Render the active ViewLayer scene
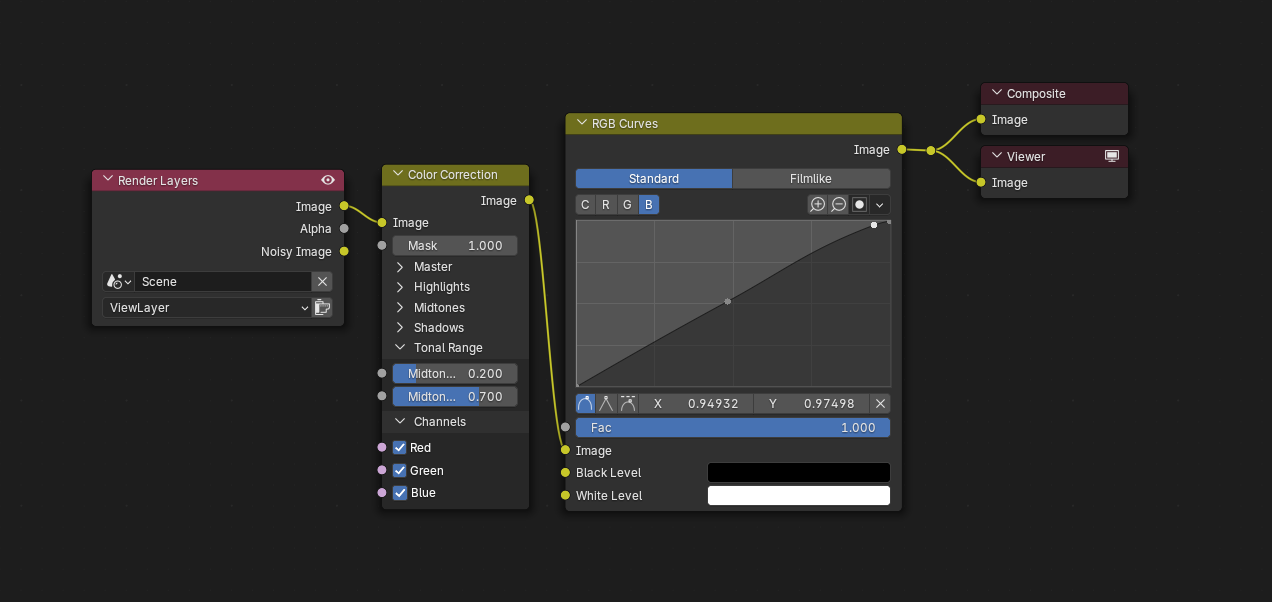Image resolution: width=1272 pixels, height=602 pixels. [322, 308]
